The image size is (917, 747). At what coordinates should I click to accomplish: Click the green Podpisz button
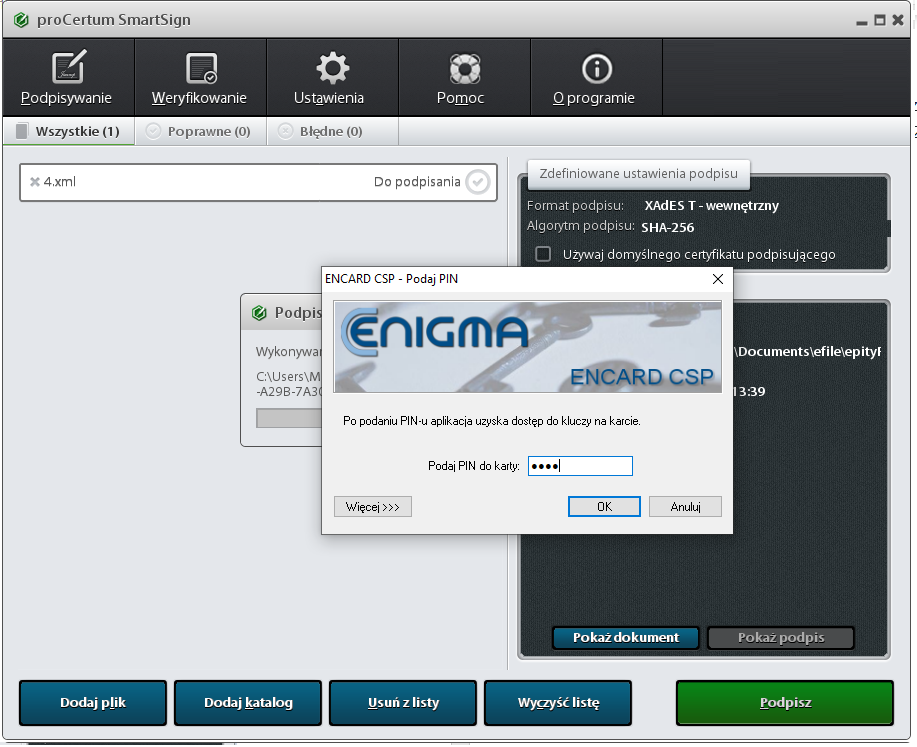point(785,703)
